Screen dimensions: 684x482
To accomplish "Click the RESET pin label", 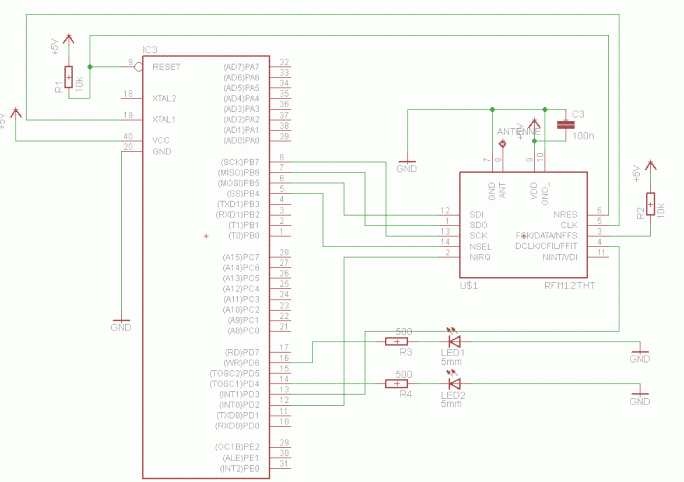I will click(166, 67).
